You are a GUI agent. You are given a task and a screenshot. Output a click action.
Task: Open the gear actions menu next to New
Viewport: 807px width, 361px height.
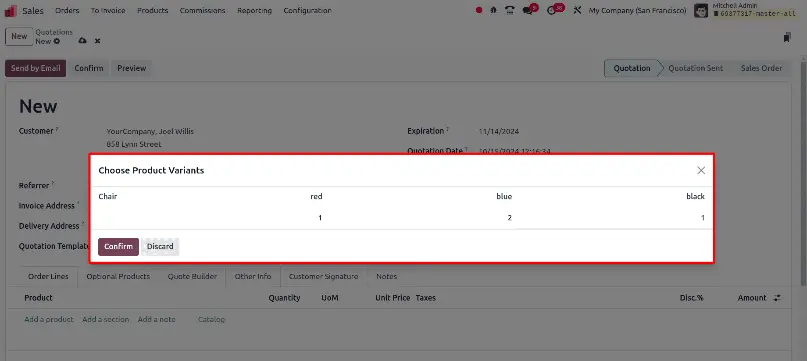pyautogui.click(x=57, y=41)
